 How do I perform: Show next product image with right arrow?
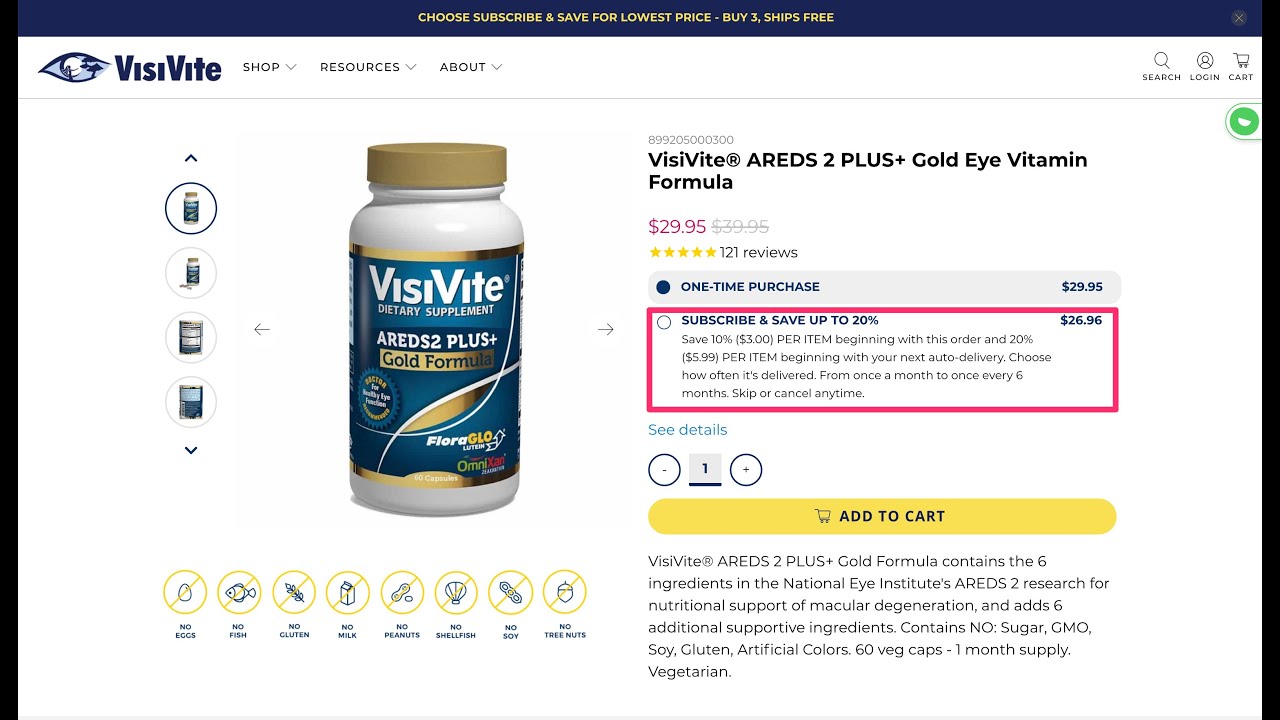605,329
